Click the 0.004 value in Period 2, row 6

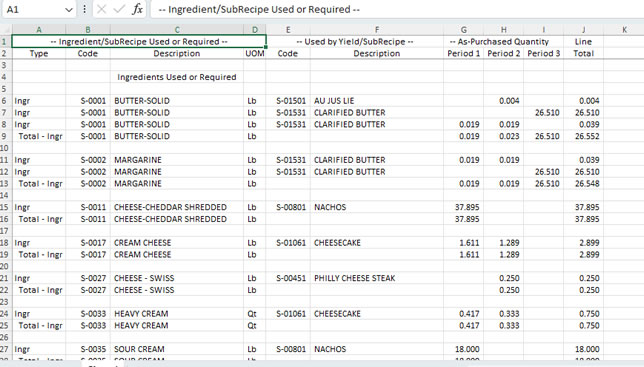(504, 101)
